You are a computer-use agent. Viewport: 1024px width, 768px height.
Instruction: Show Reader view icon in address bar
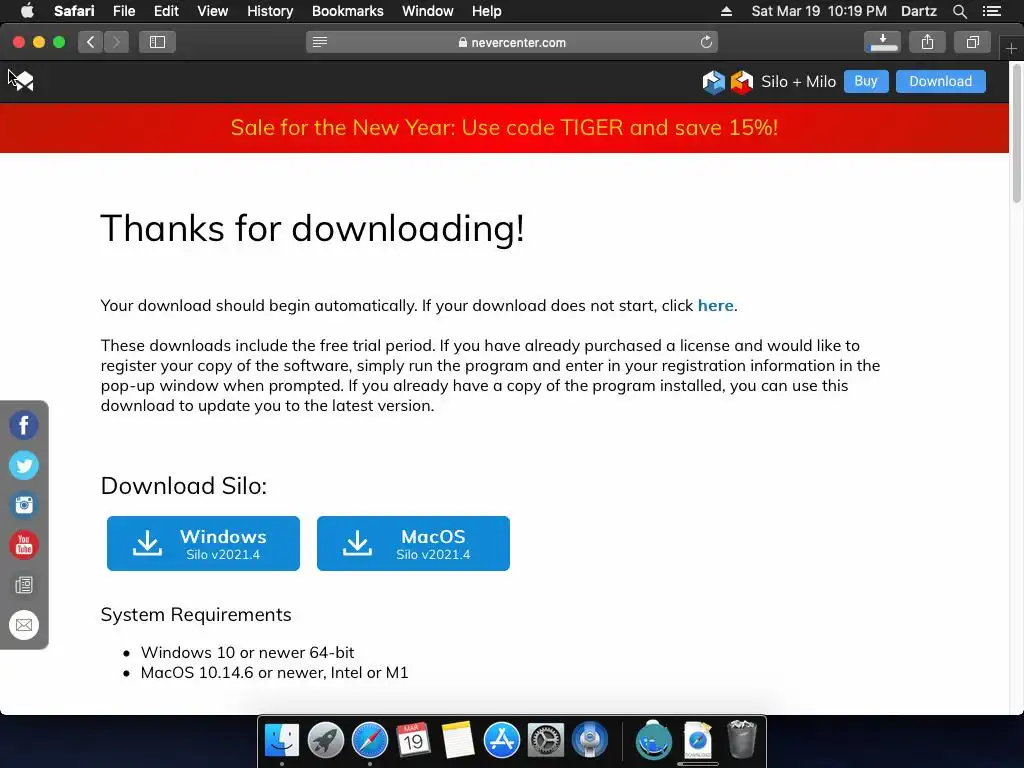tap(320, 42)
